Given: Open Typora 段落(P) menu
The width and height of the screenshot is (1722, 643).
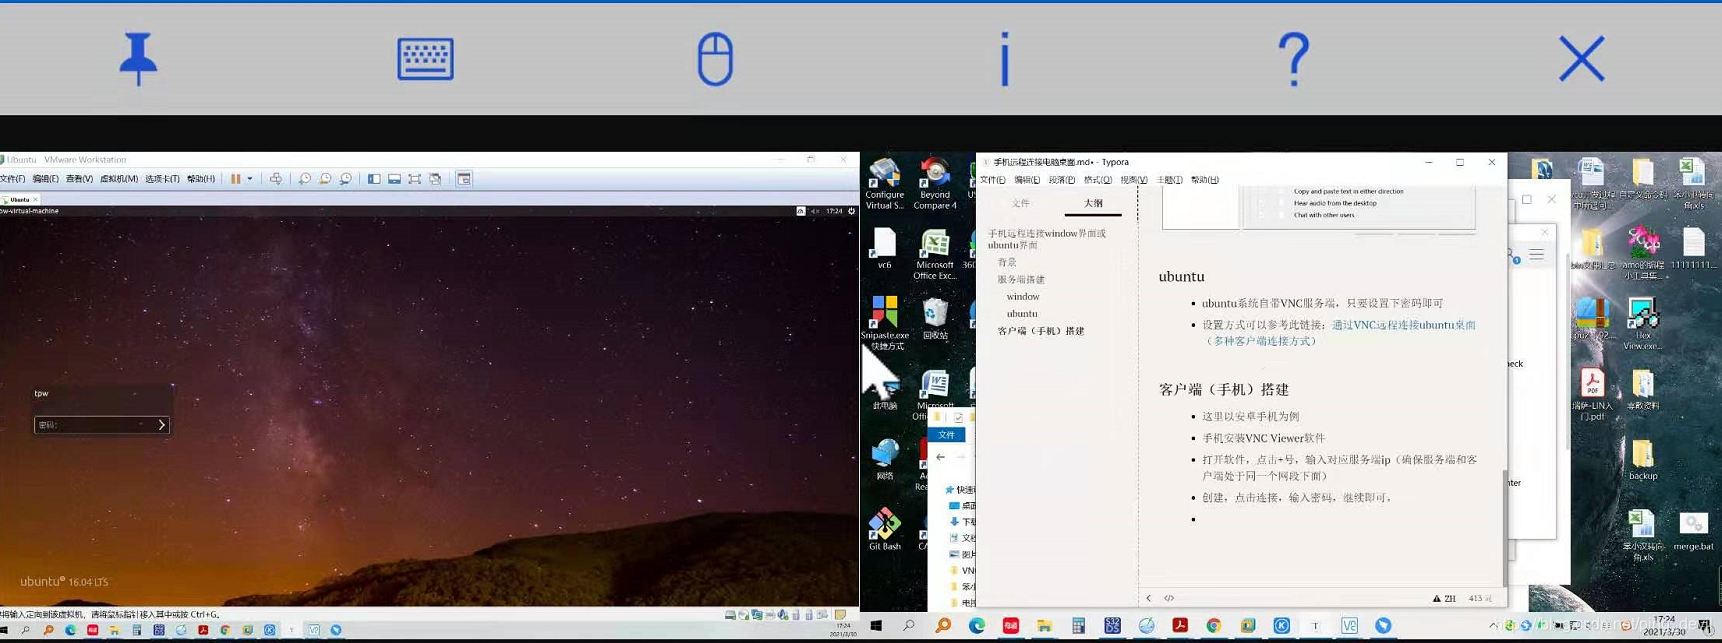Looking at the screenshot, I should pos(1062,180).
